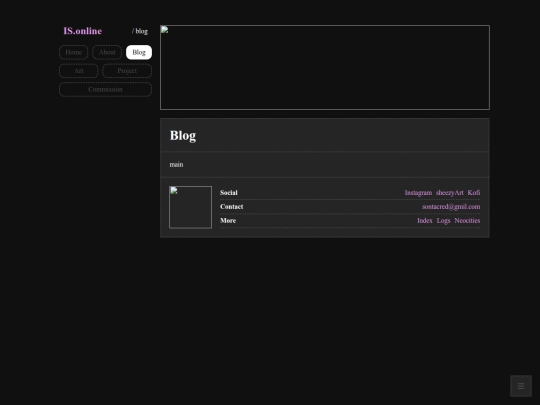Open the Art section
This screenshot has height=405, width=540.
79,71
